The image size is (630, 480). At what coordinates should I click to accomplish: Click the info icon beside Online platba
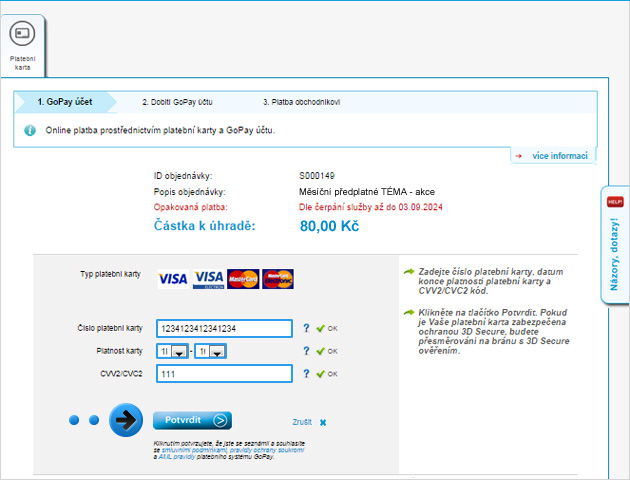[x=30, y=130]
